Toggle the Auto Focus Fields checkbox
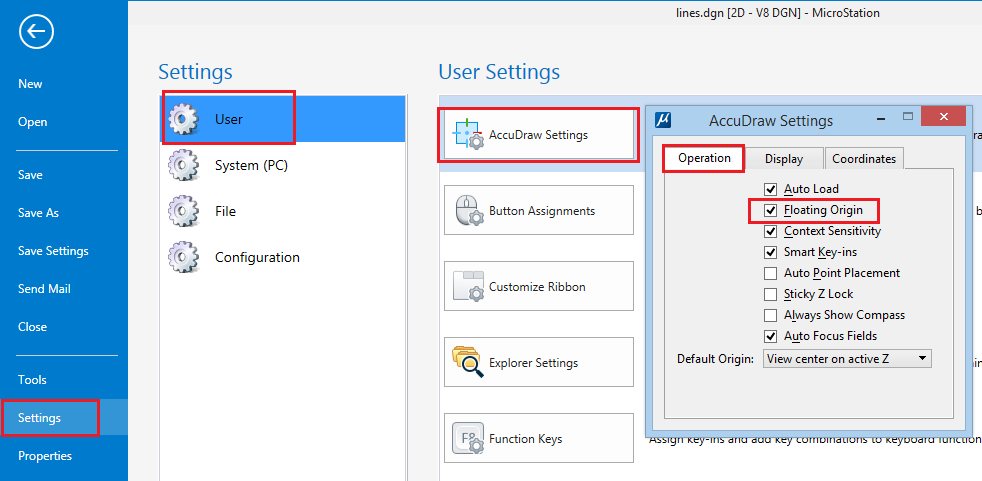Image resolution: width=982 pixels, height=481 pixels. 770,336
